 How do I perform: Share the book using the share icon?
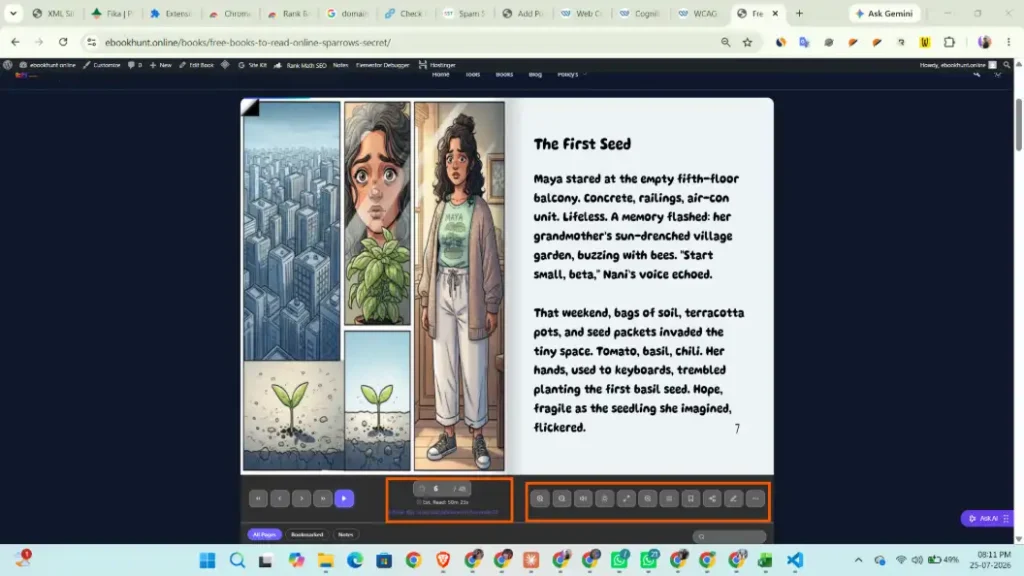point(712,498)
